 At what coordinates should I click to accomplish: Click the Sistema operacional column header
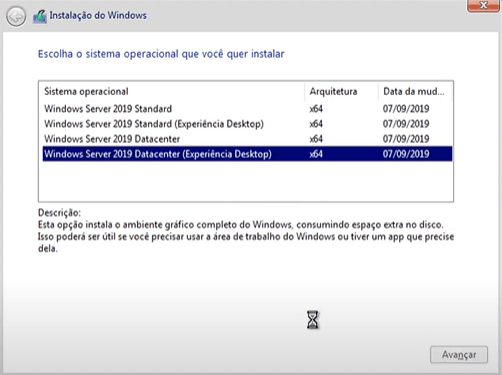coord(172,91)
